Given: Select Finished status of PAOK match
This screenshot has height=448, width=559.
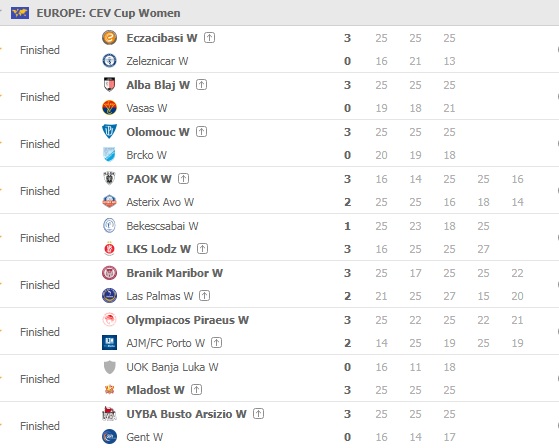Looking at the screenshot, I should click(40, 191).
